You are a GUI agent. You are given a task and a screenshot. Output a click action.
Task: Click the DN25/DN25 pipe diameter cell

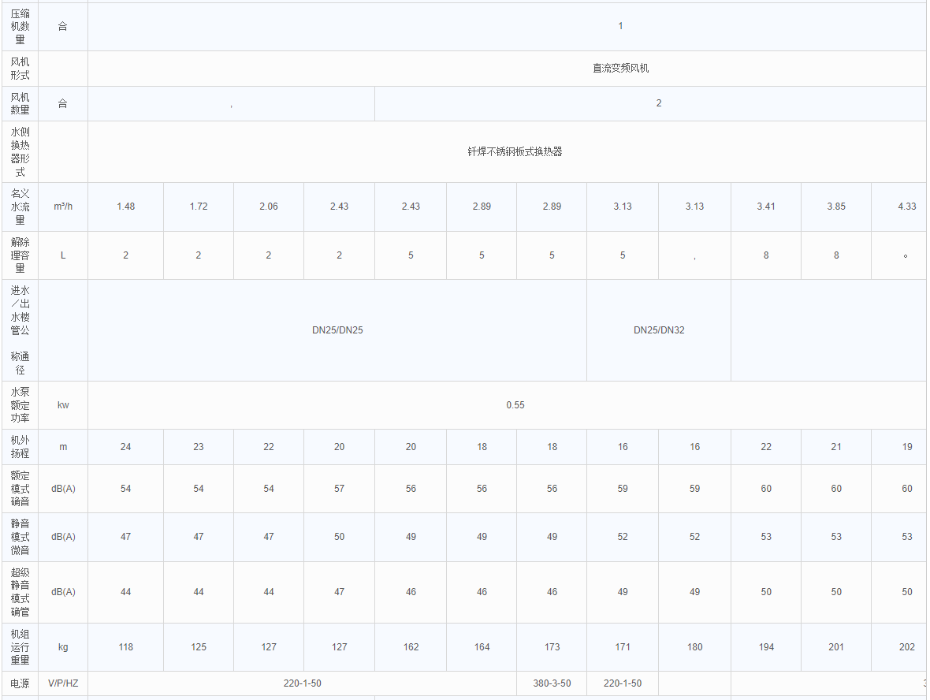337,330
